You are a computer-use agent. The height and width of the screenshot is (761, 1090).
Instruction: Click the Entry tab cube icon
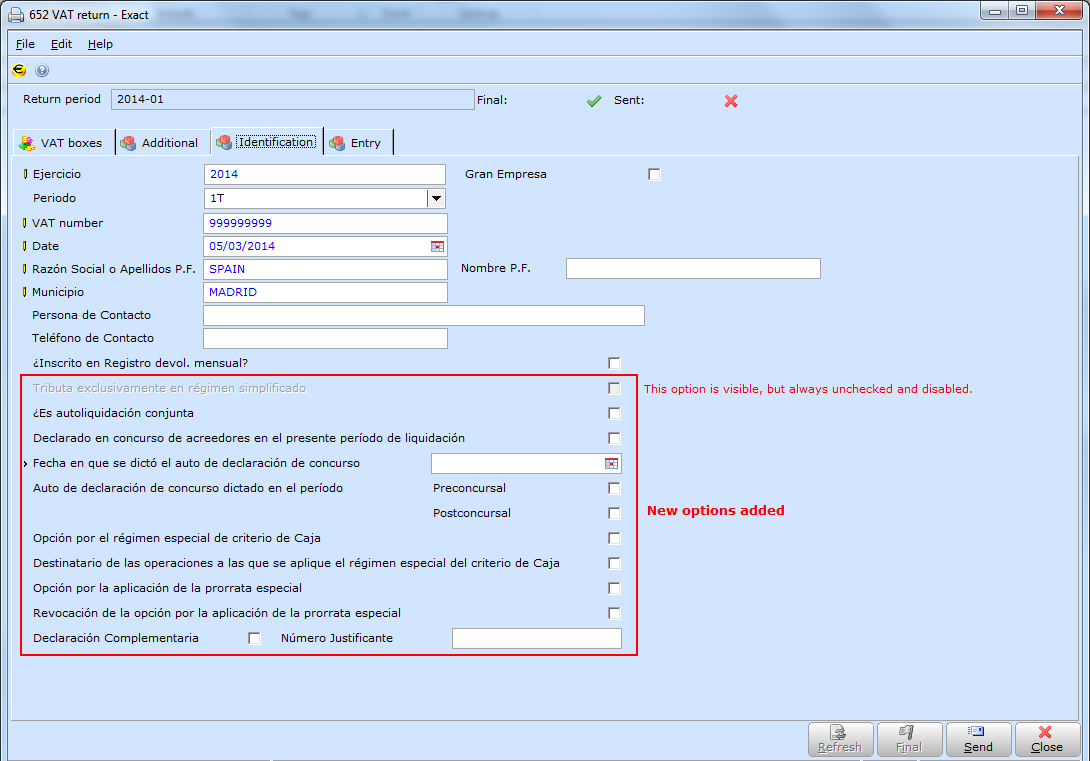click(x=337, y=143)
